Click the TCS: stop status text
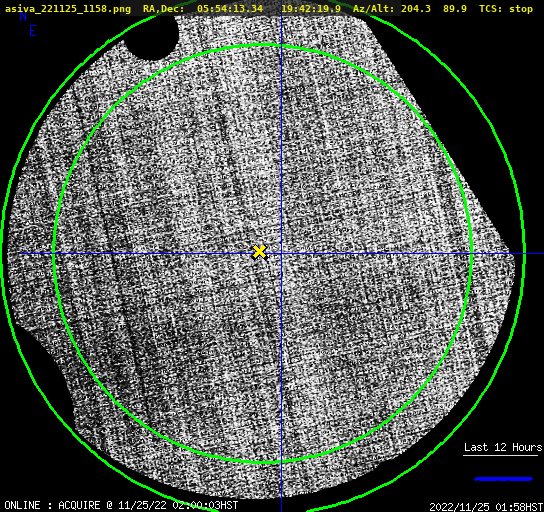Image resolution: width=544 pixels, height=512 pixels. point(505,9)
